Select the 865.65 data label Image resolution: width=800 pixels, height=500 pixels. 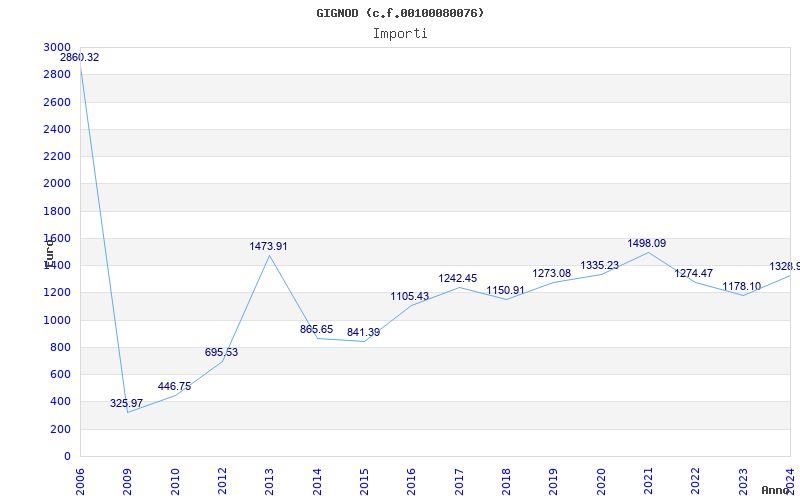point(316,329)
